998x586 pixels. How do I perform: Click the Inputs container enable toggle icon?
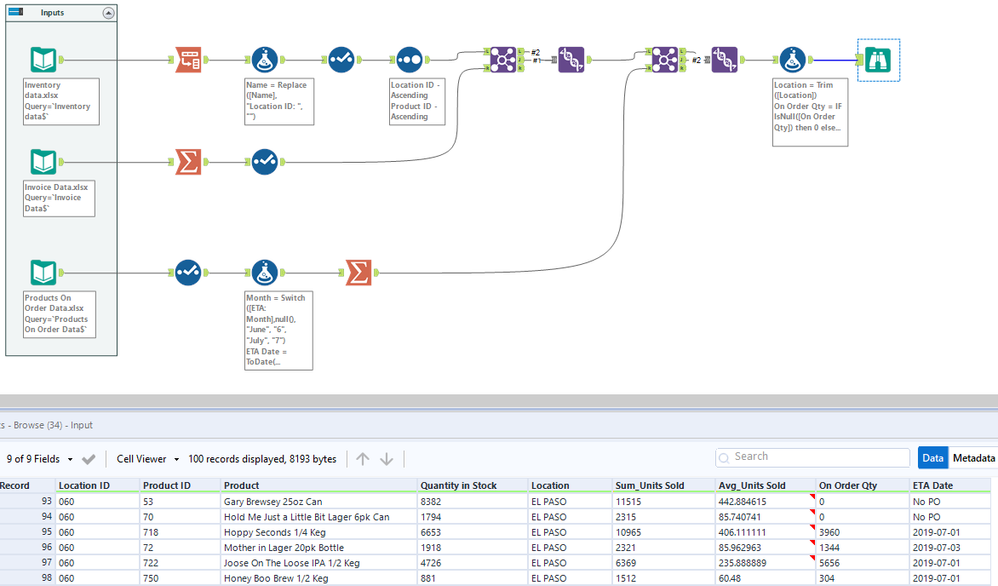pyautogui.click(x=16, y=12)
